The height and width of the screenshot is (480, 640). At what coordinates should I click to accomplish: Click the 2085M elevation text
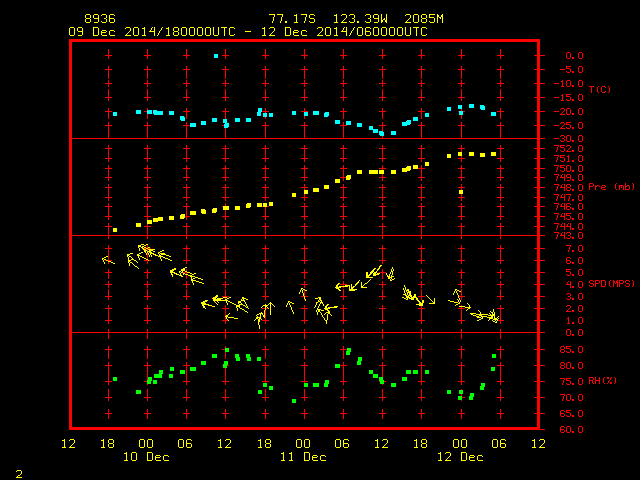pyautogui.click(x=424, y=19)
